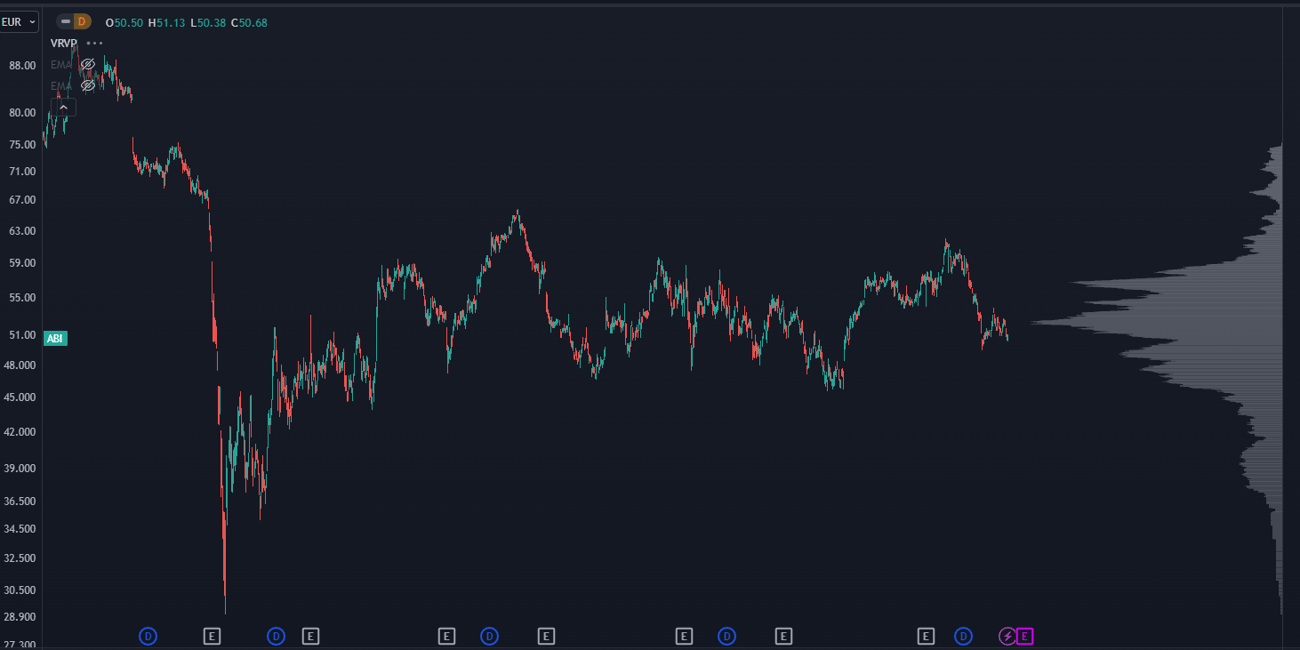Collapse the indicator legend with the chevron

(63, 107)
